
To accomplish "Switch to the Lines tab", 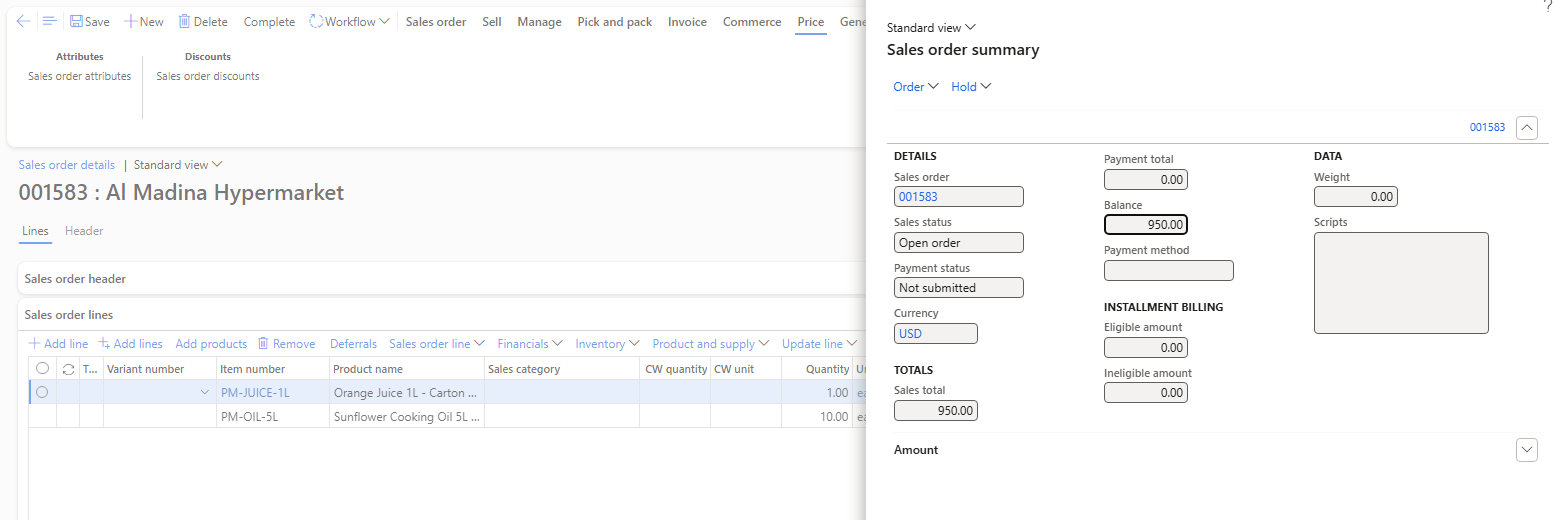I will click(35, 231).
